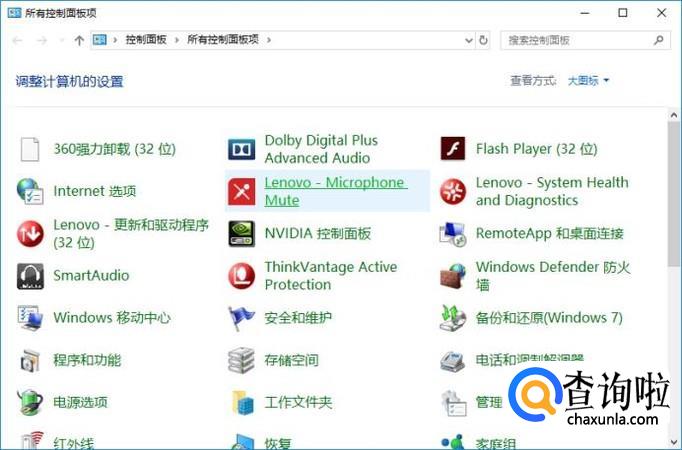Click the SmartAudio headphones icon
This screenshot has width=682, height=450.
pyautogui.click(x=30, y=276)
